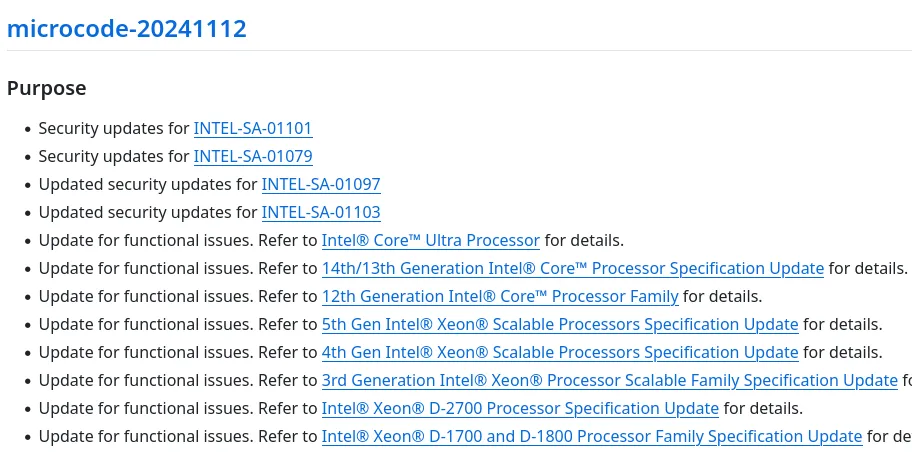This screenshot has width=912, height=457.
Task: Visit the Xeon D-1700 and D-1800 Specification link
Action: tap(591, 436)
